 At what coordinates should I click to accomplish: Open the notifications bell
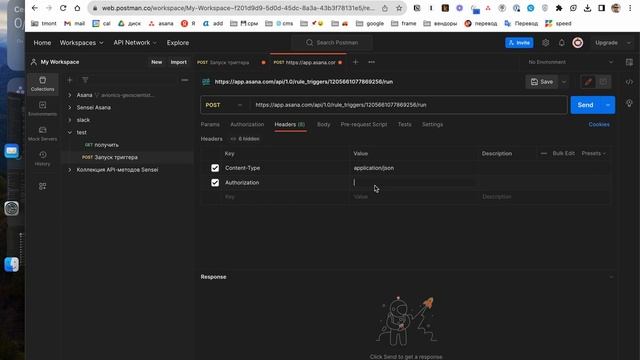[562, 43]
